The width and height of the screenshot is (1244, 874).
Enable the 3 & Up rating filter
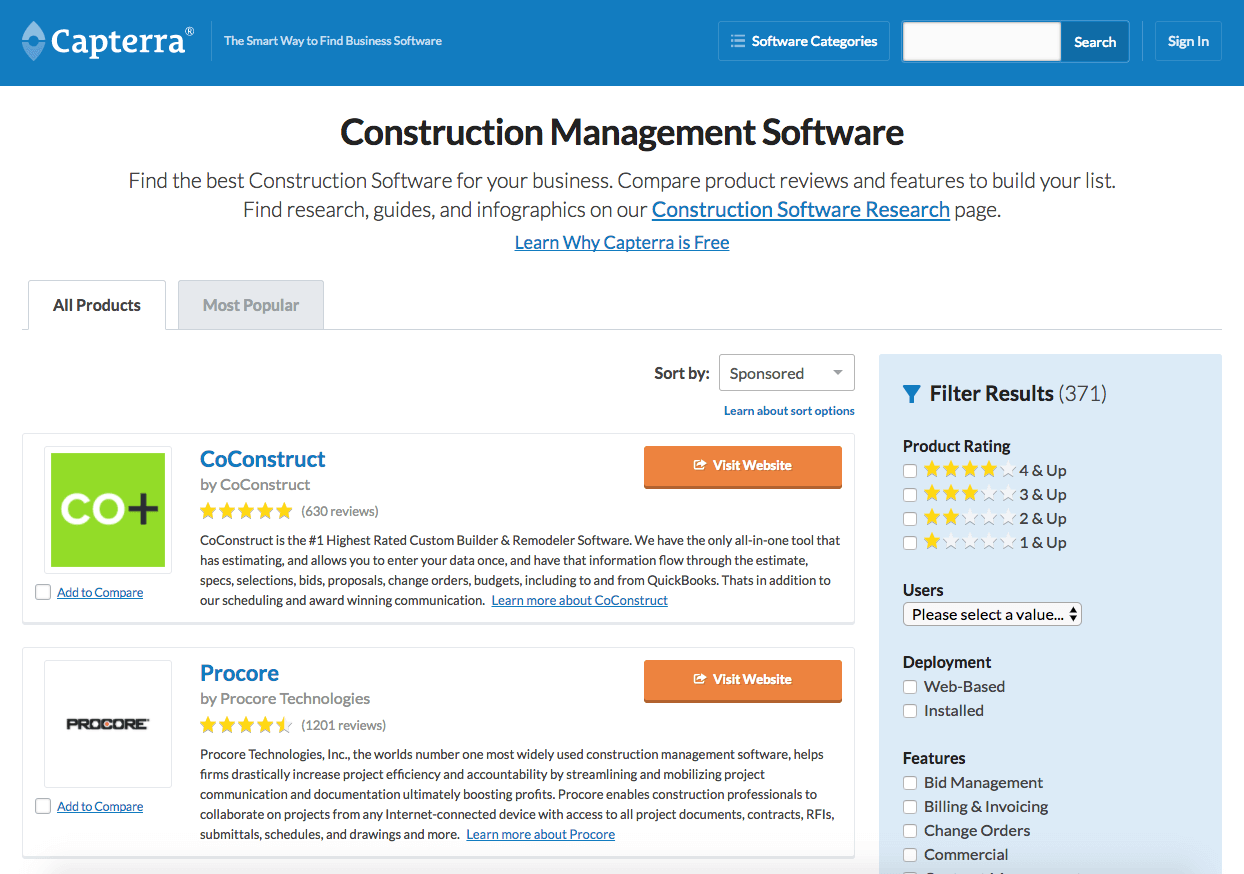(x=910, y=494)
